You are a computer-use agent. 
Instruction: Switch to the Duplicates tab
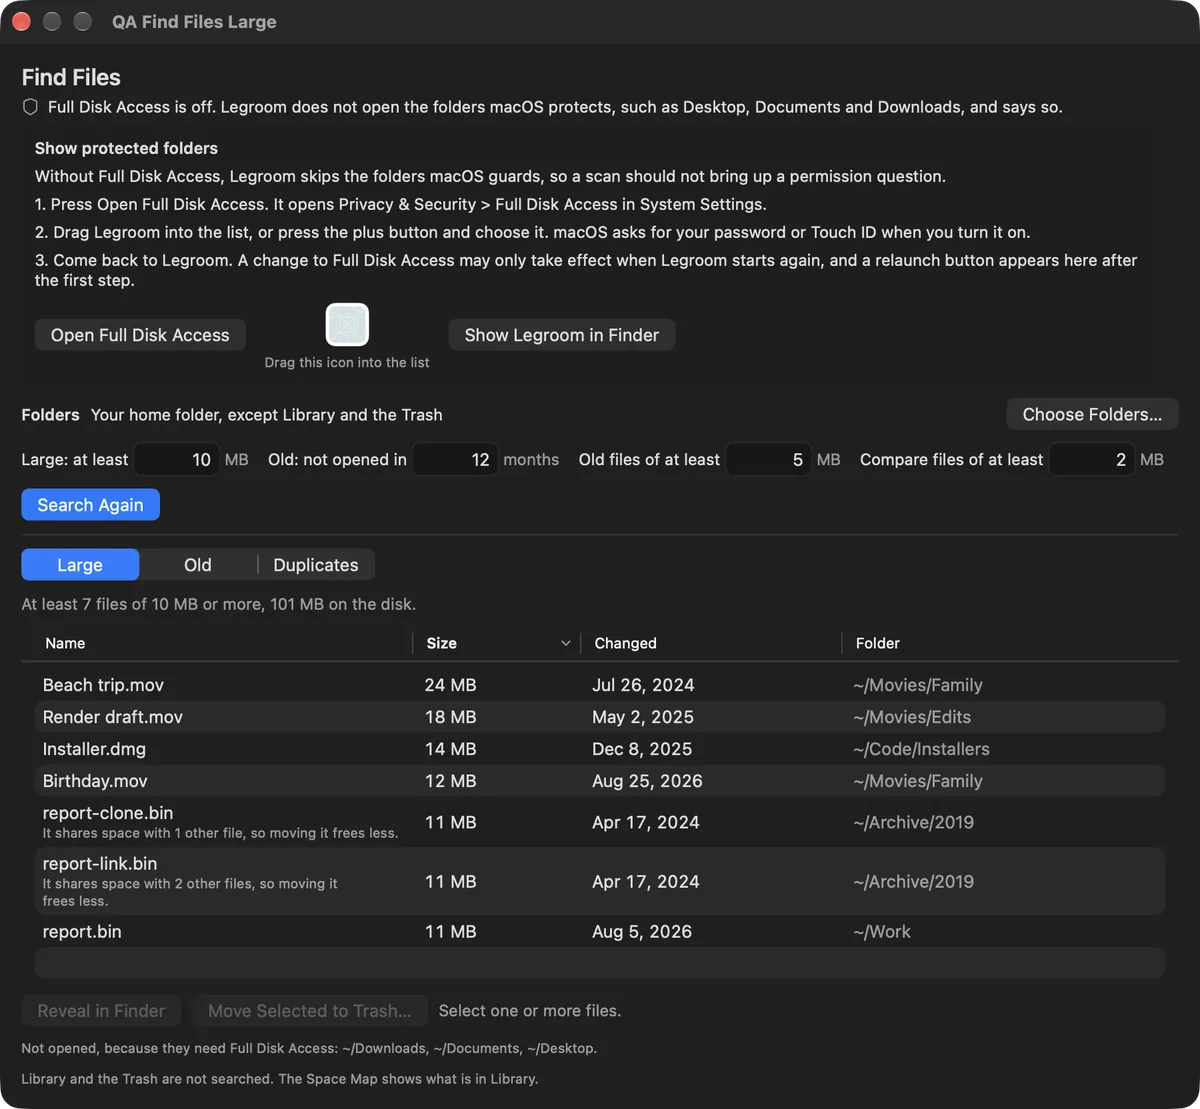[x=316, y=565]
